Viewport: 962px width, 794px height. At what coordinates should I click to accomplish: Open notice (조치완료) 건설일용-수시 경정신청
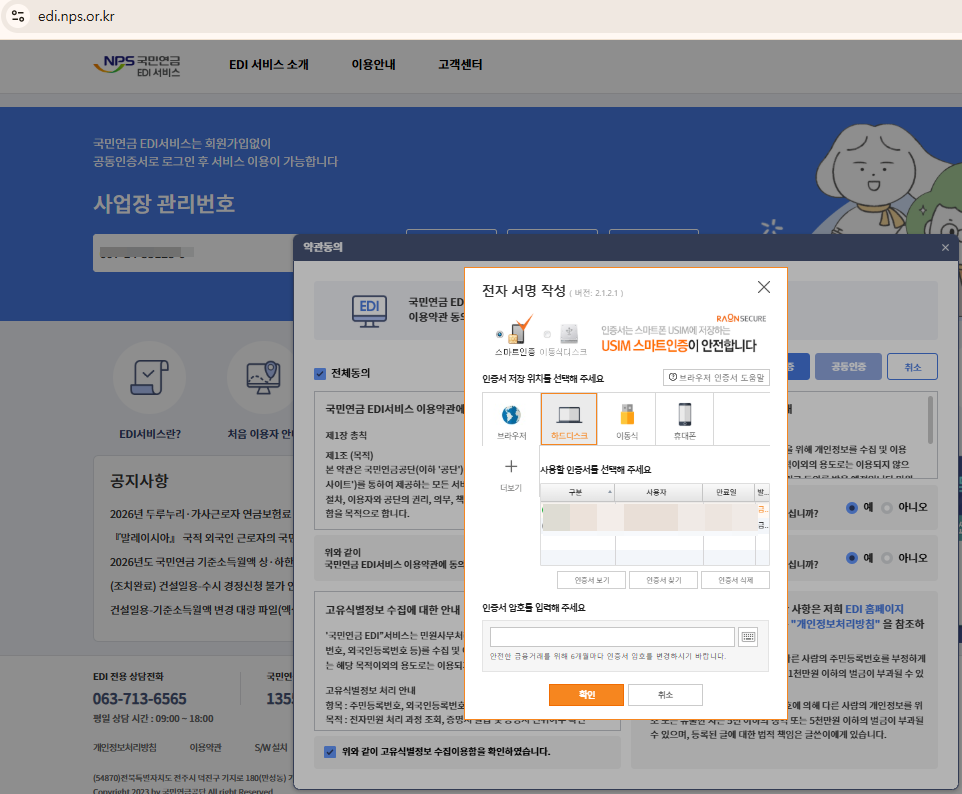202,586
